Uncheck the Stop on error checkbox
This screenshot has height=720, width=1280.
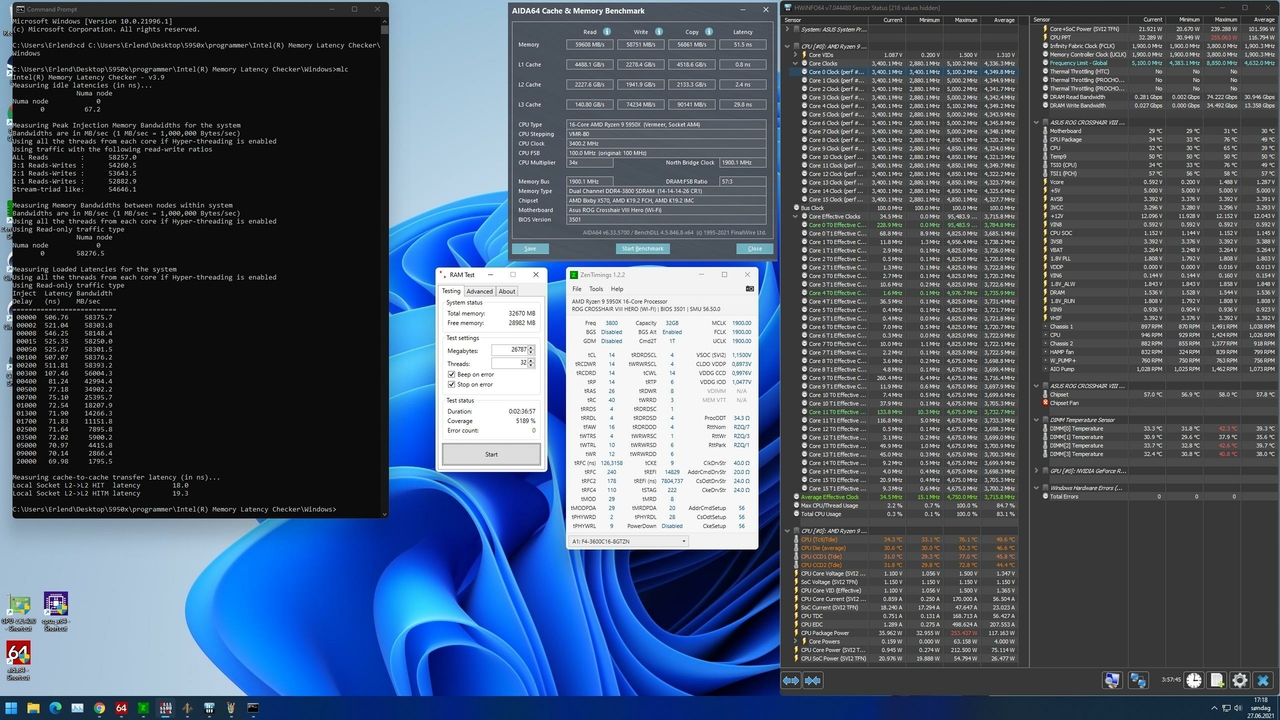tap(452, 384)
